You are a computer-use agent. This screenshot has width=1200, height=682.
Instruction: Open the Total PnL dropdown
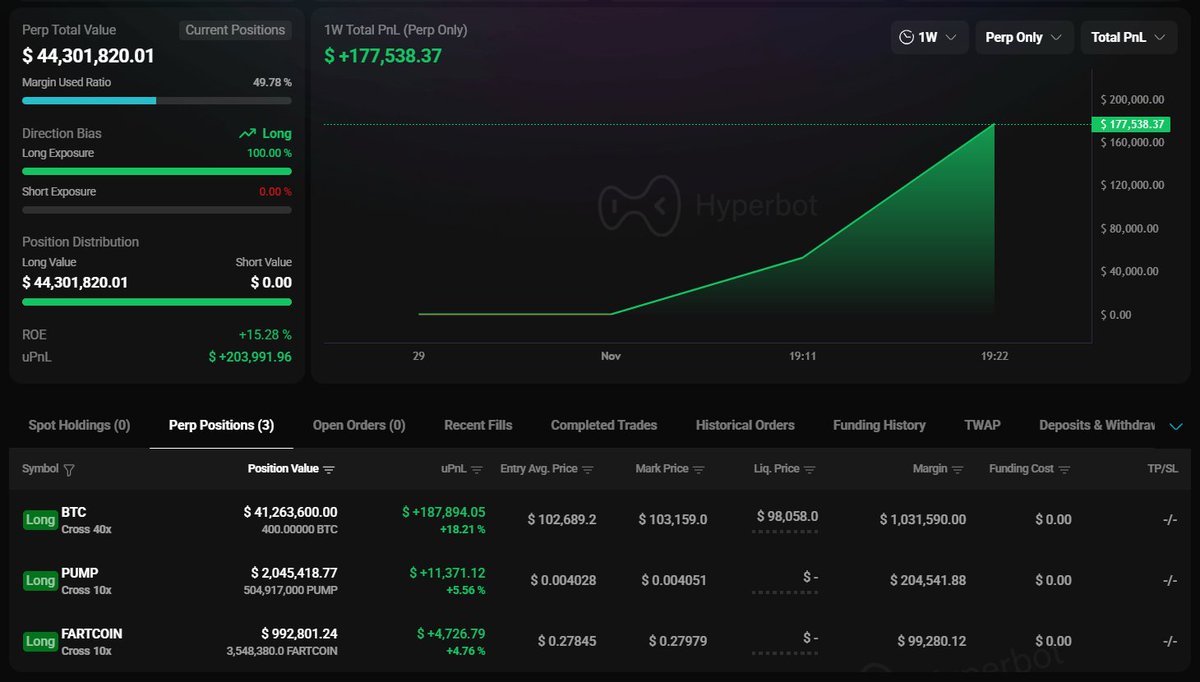(1128, 37)
